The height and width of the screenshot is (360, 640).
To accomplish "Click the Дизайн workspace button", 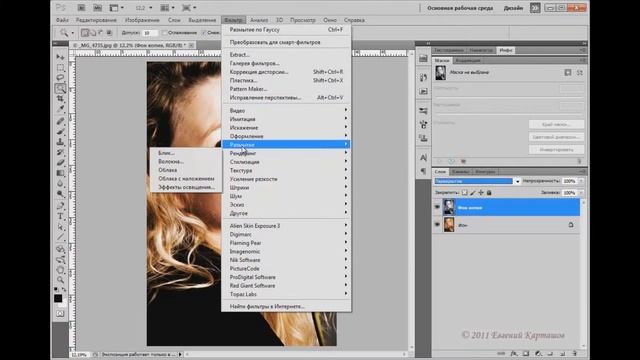I will coord(513,8).
